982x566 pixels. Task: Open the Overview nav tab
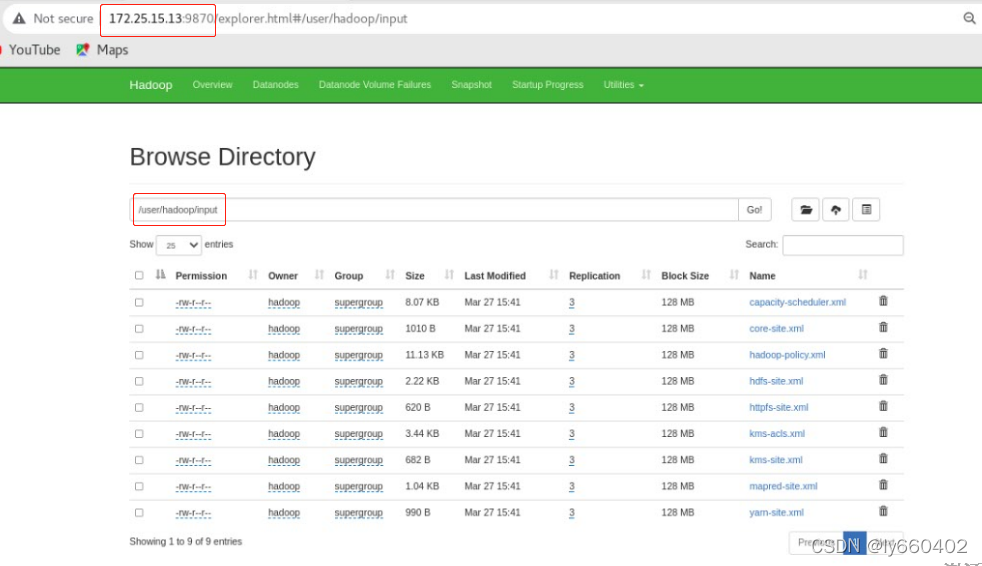point(212,85)
